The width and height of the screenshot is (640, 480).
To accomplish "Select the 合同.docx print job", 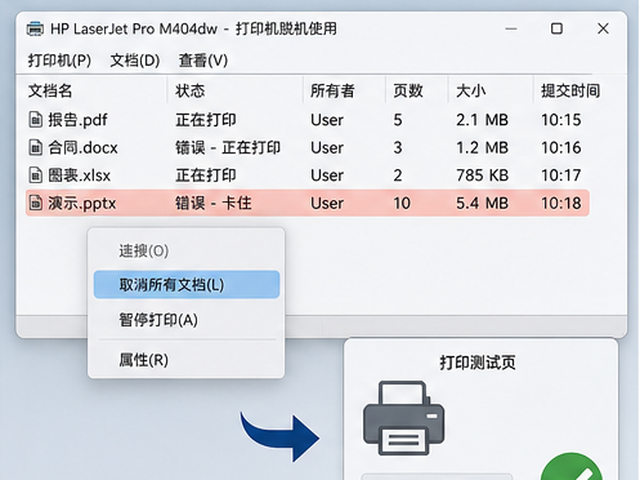I will pyautogui.click(x=307, y=148).
